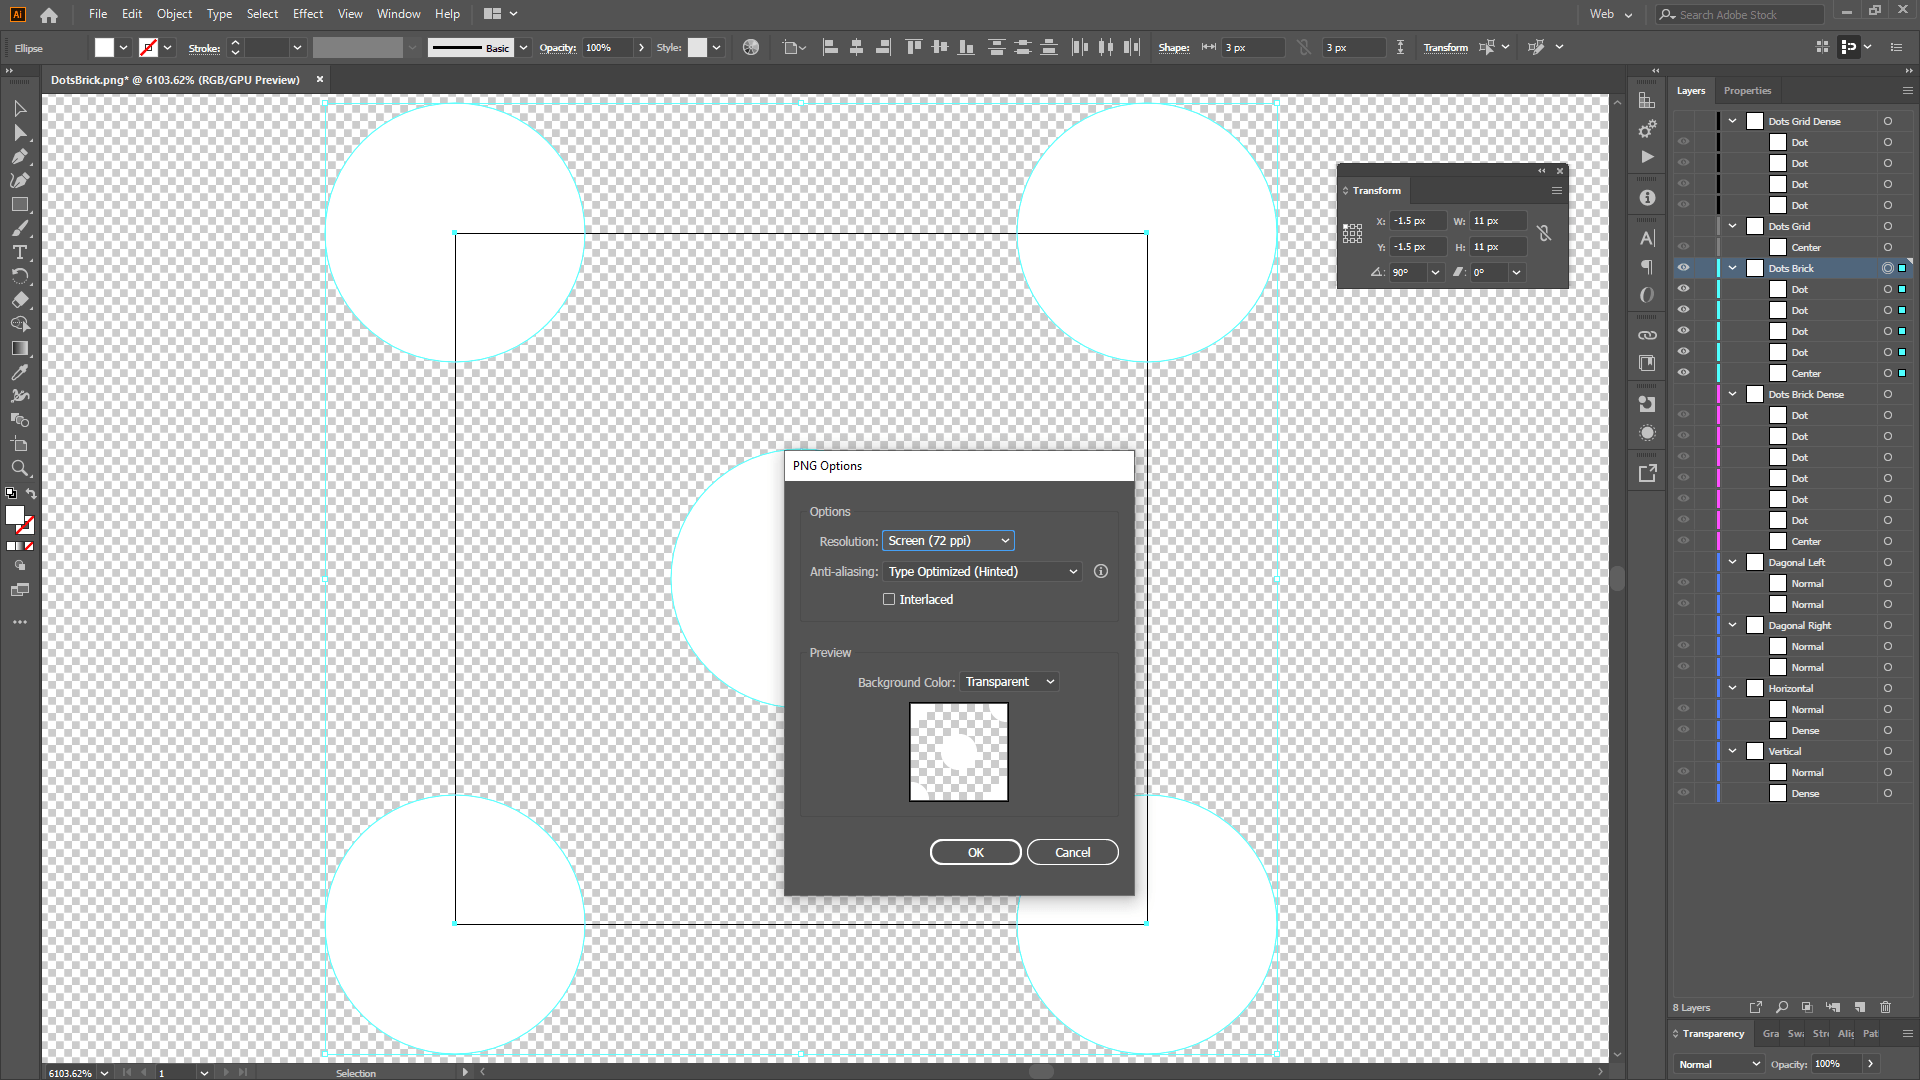Enable the Interlaced checkbox
Screen dimensions: 1920x1080
[x=889, y=599]
